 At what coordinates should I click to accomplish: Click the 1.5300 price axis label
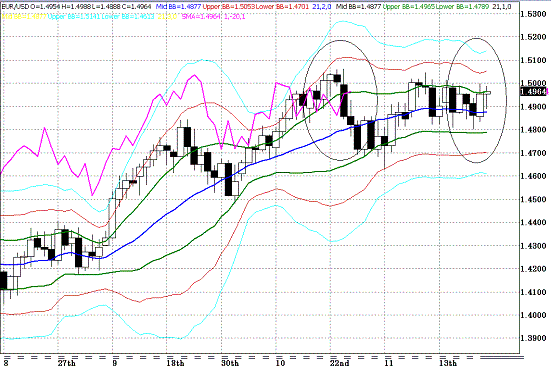(534, 14)
